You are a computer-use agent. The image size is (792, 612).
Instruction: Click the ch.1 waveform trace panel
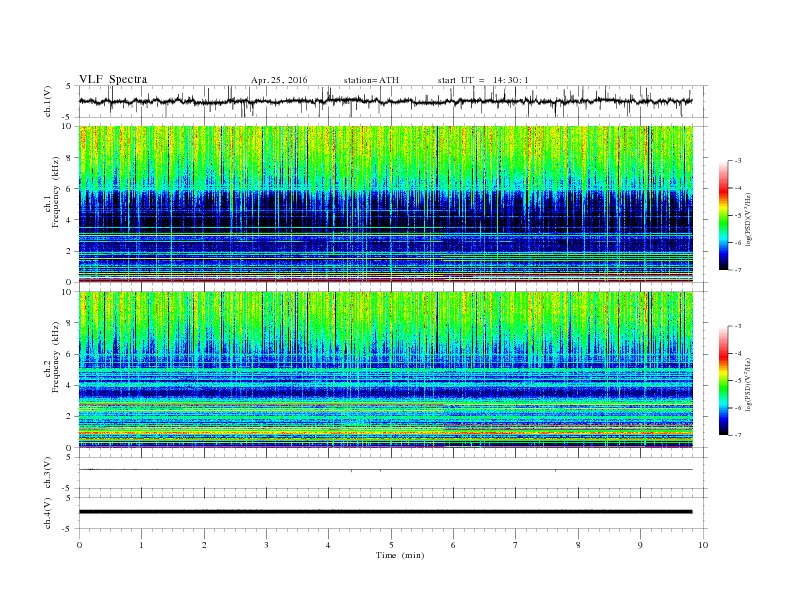tap(393, 101)
